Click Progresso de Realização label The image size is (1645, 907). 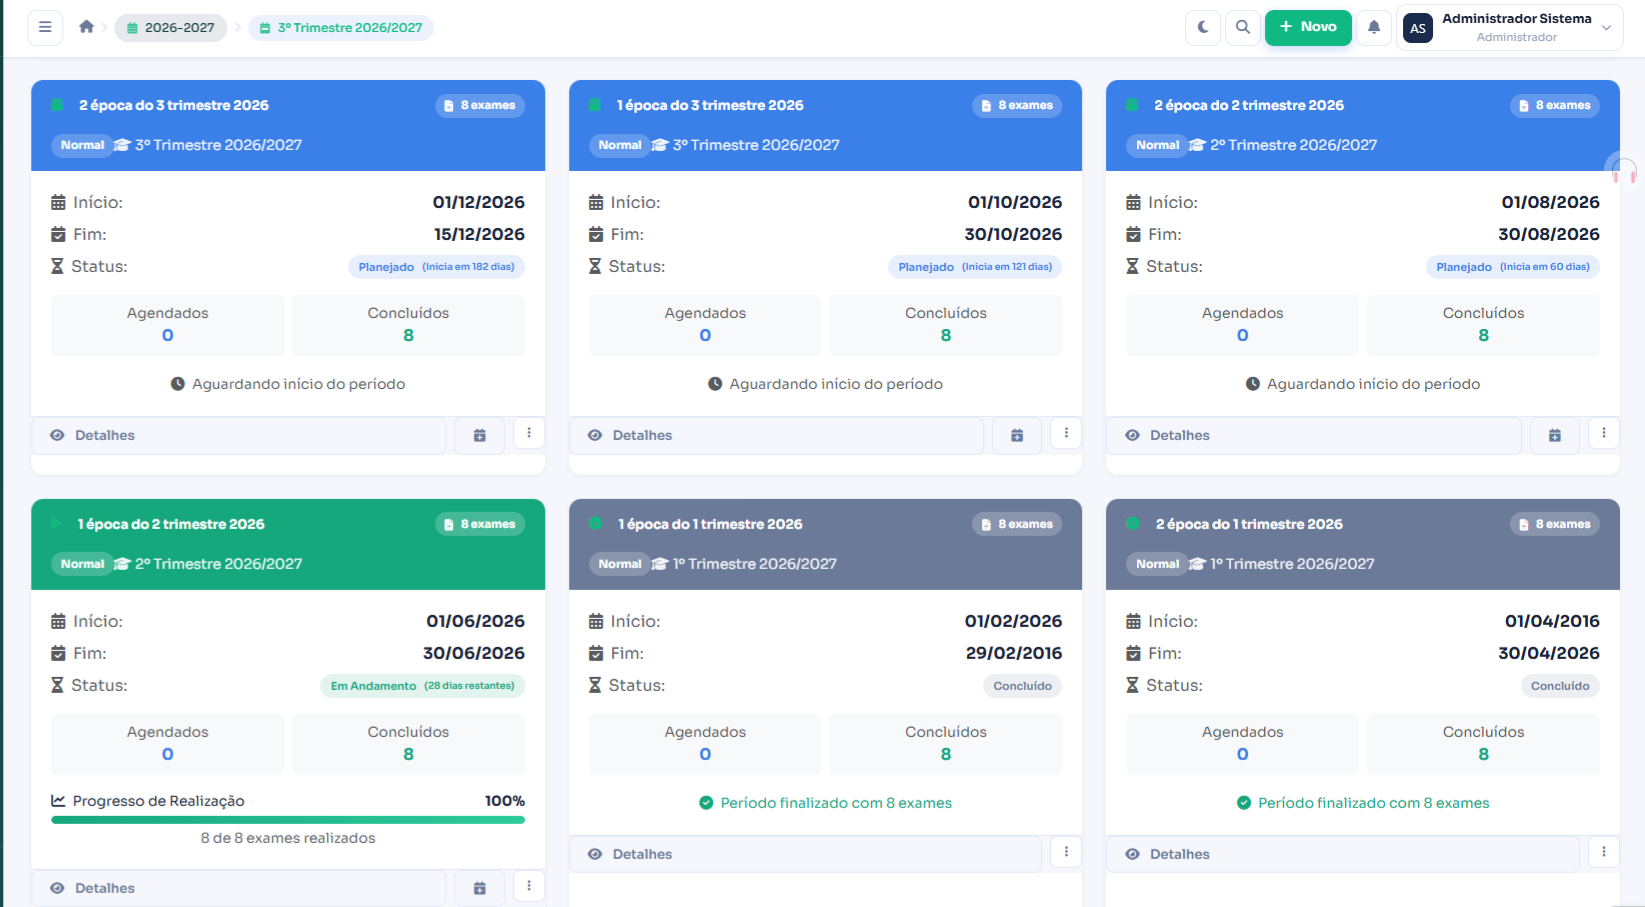point(158,801)
